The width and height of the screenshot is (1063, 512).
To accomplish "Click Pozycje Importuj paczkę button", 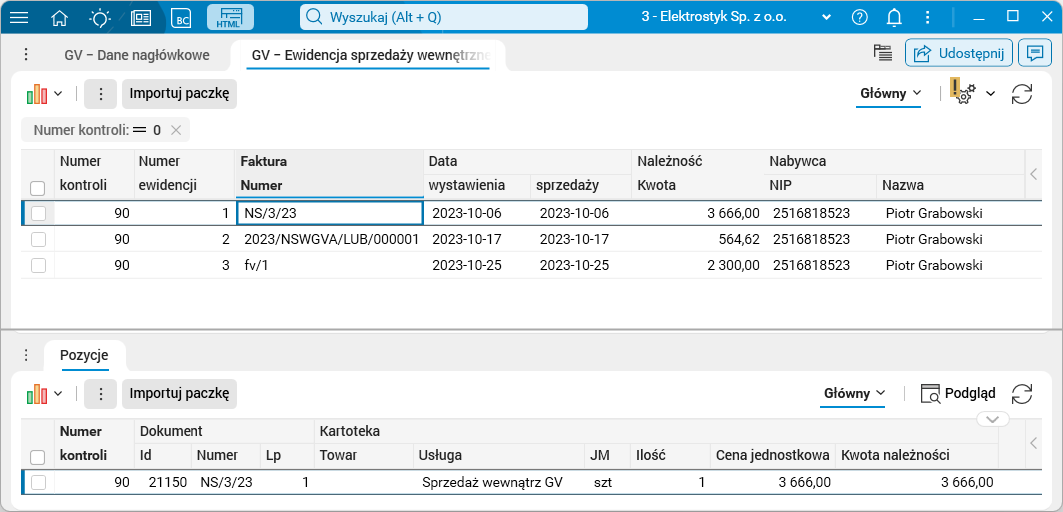I will coord(179,393).
